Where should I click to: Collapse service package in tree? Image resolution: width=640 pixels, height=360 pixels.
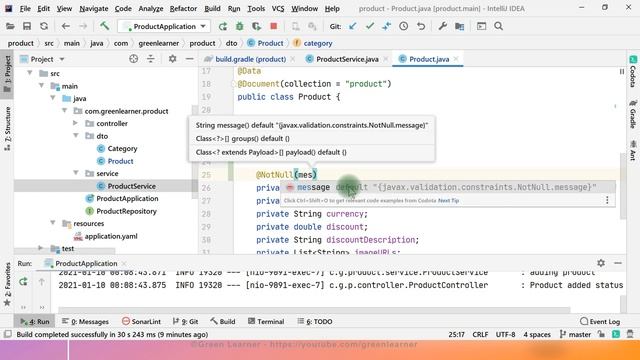pyautogui.click(x=76, y=173)
